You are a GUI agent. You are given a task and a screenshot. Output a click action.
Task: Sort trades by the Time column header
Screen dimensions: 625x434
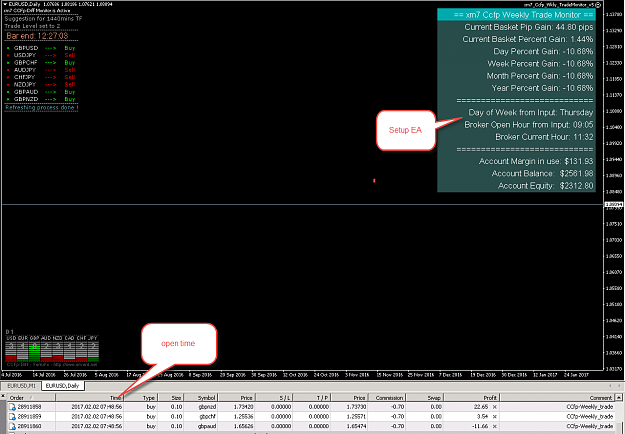89,398
